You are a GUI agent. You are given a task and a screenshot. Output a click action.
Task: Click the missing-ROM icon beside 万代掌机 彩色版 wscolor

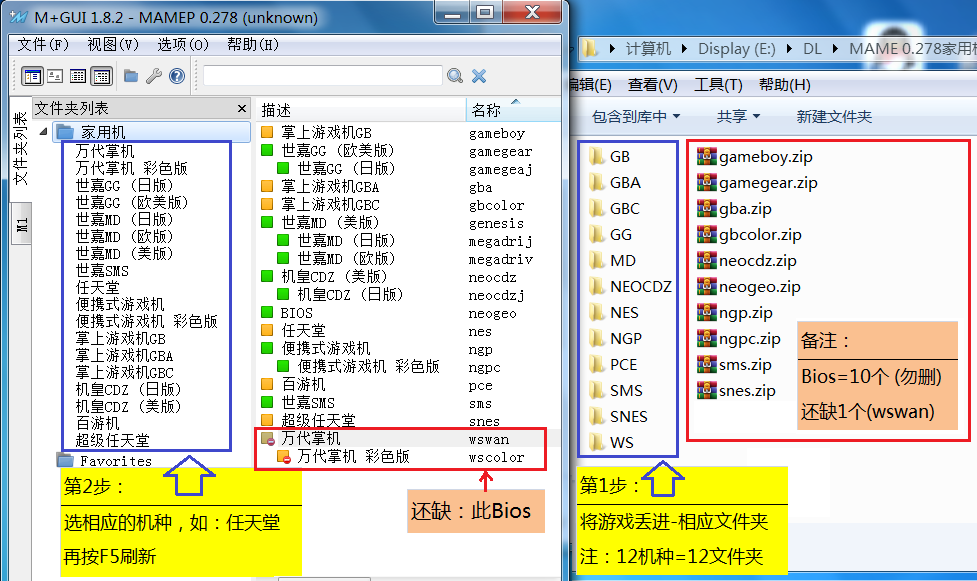(284, 457)
